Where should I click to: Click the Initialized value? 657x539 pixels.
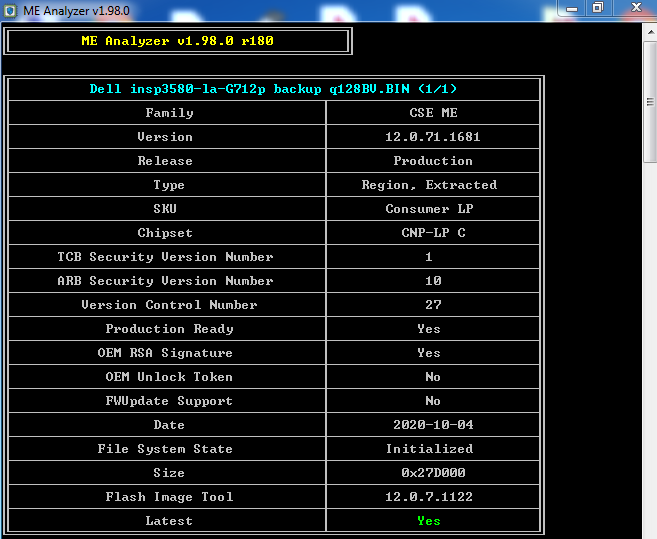tap(429, 449)
